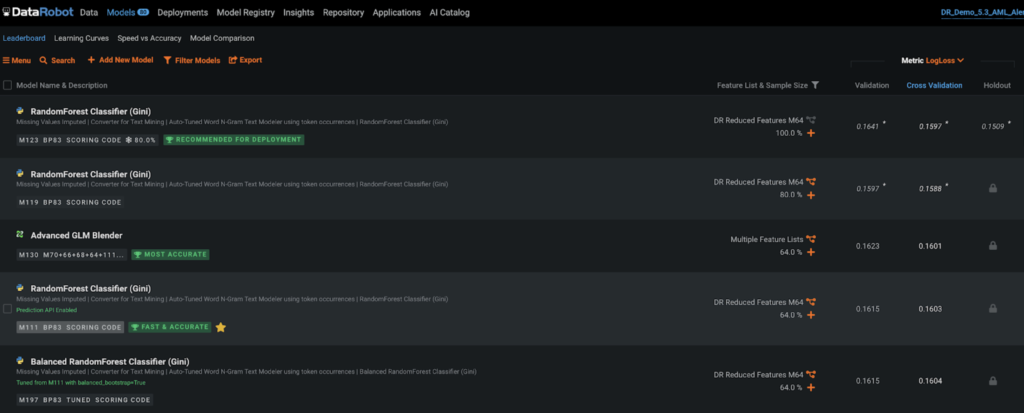Click the M111 feature list branch icon
The width and height of the screenshot is (1024, 413).
[x=811, y=303]
